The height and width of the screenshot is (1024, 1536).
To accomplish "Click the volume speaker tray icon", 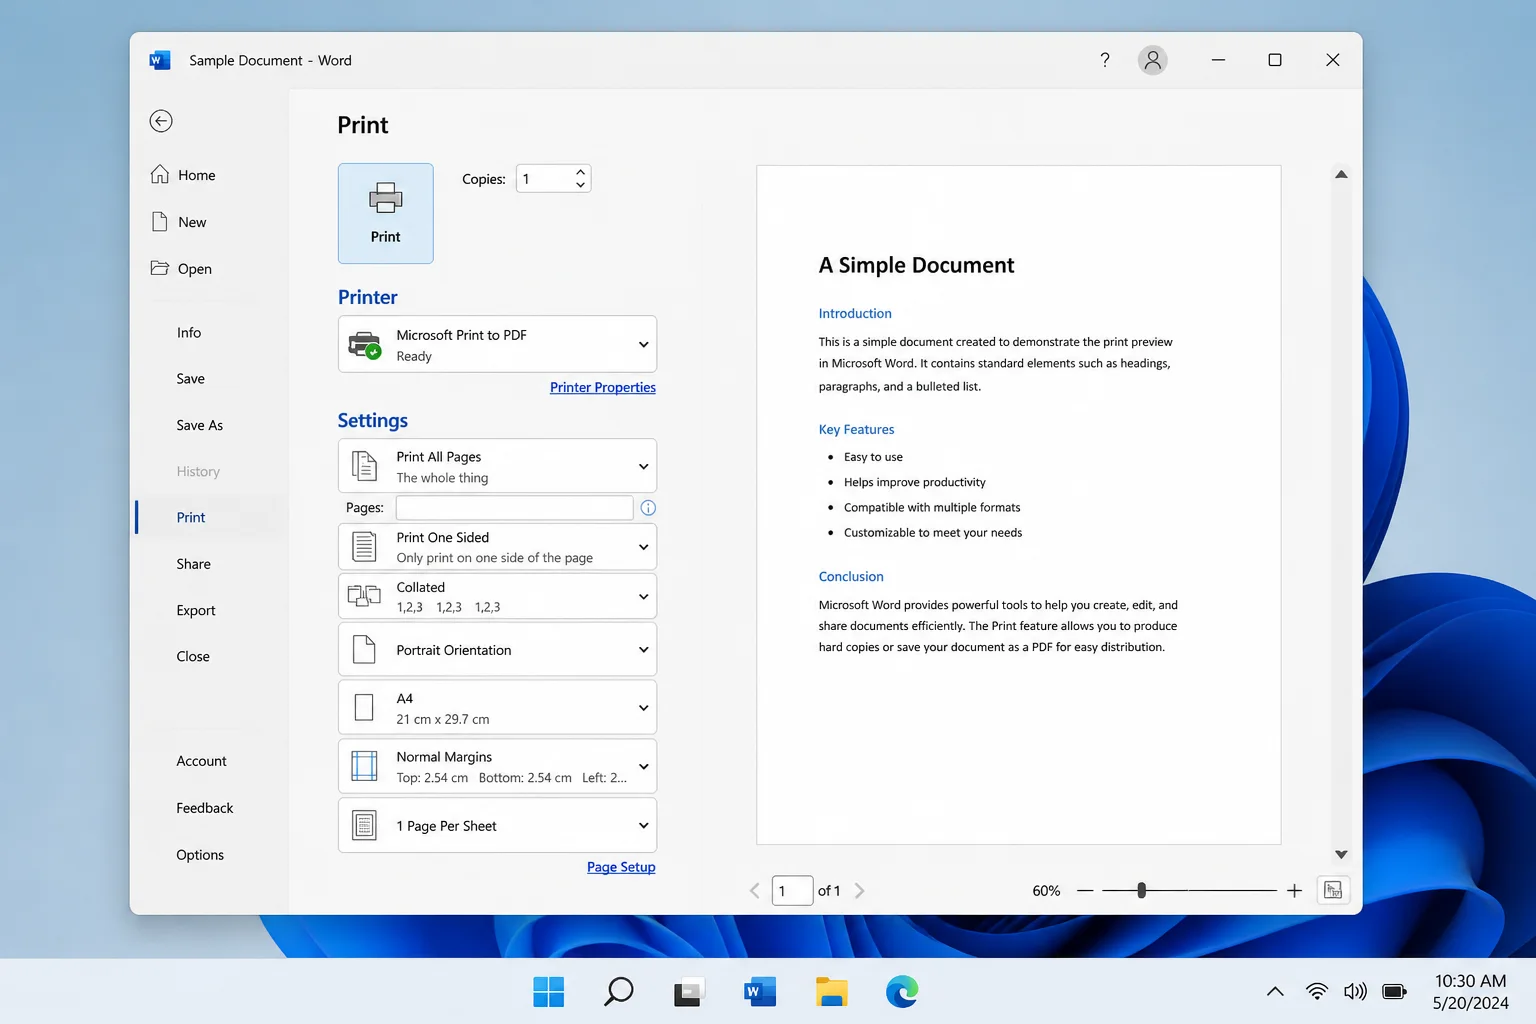I will point(1355,992).
